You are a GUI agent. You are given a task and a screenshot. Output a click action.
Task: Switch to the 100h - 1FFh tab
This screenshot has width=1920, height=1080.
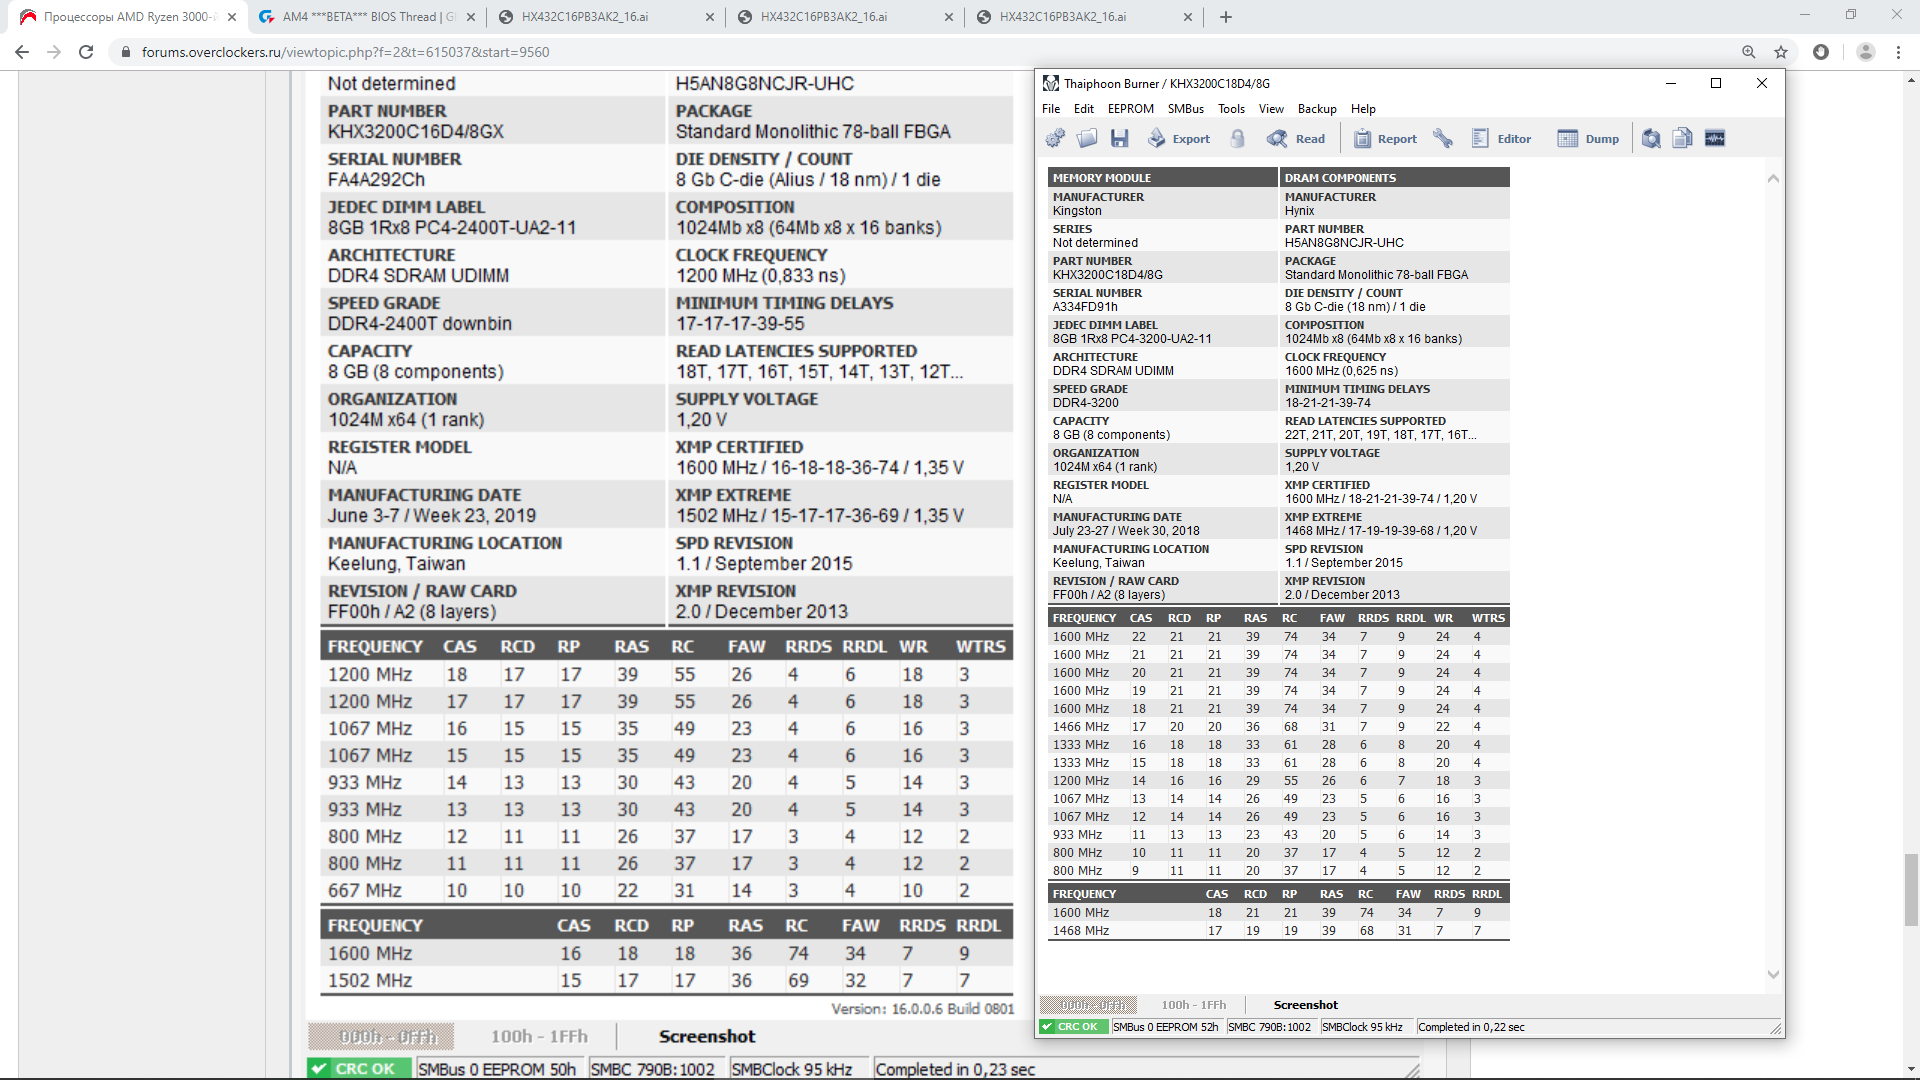point(1193,1005)
